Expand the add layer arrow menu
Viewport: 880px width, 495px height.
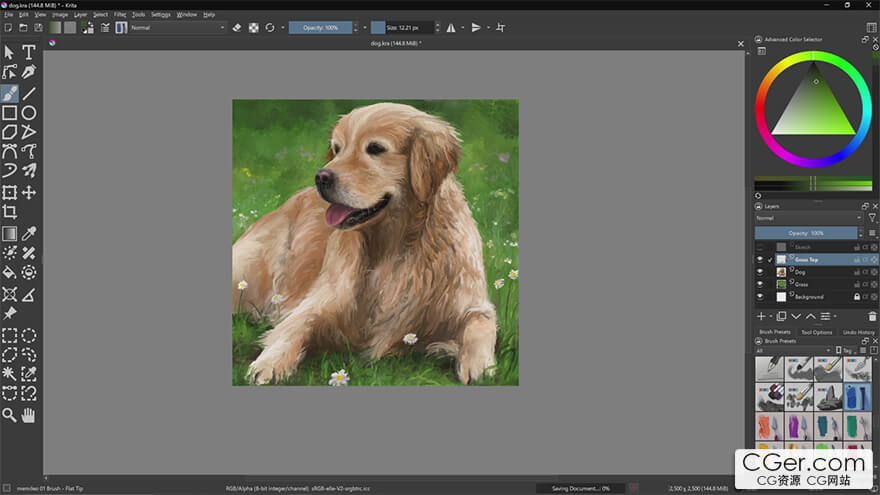coord(770,316)
